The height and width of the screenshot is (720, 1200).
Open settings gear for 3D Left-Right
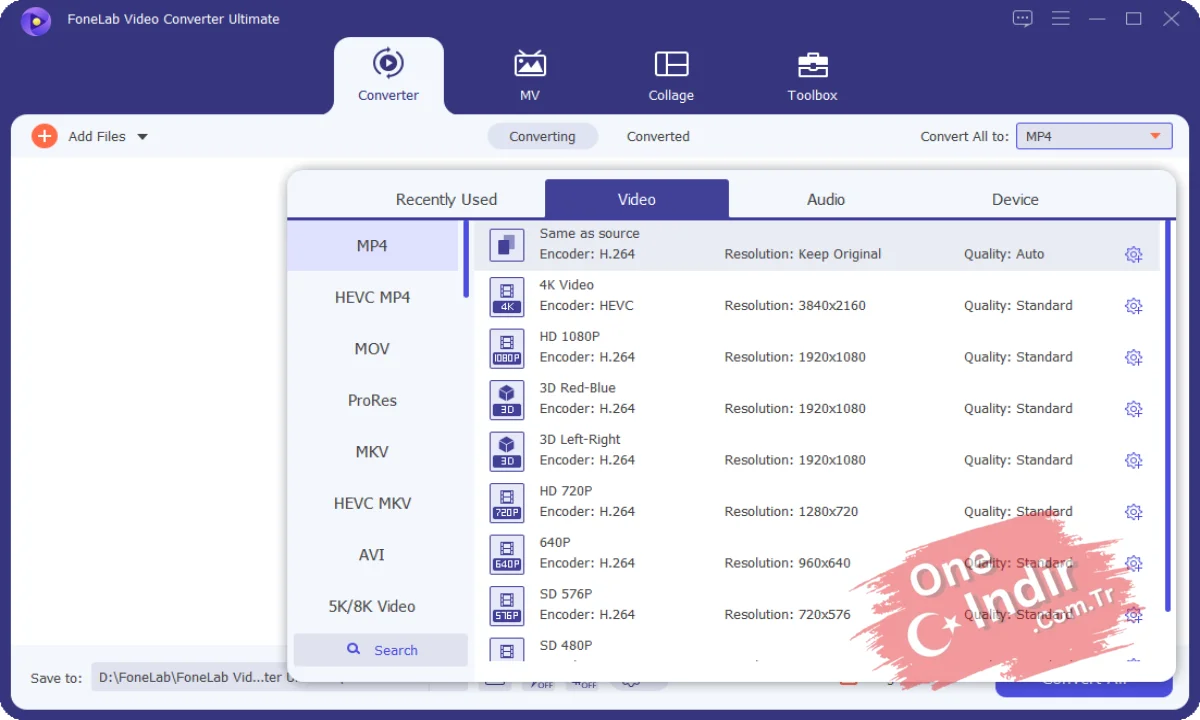pos(1133,460)
